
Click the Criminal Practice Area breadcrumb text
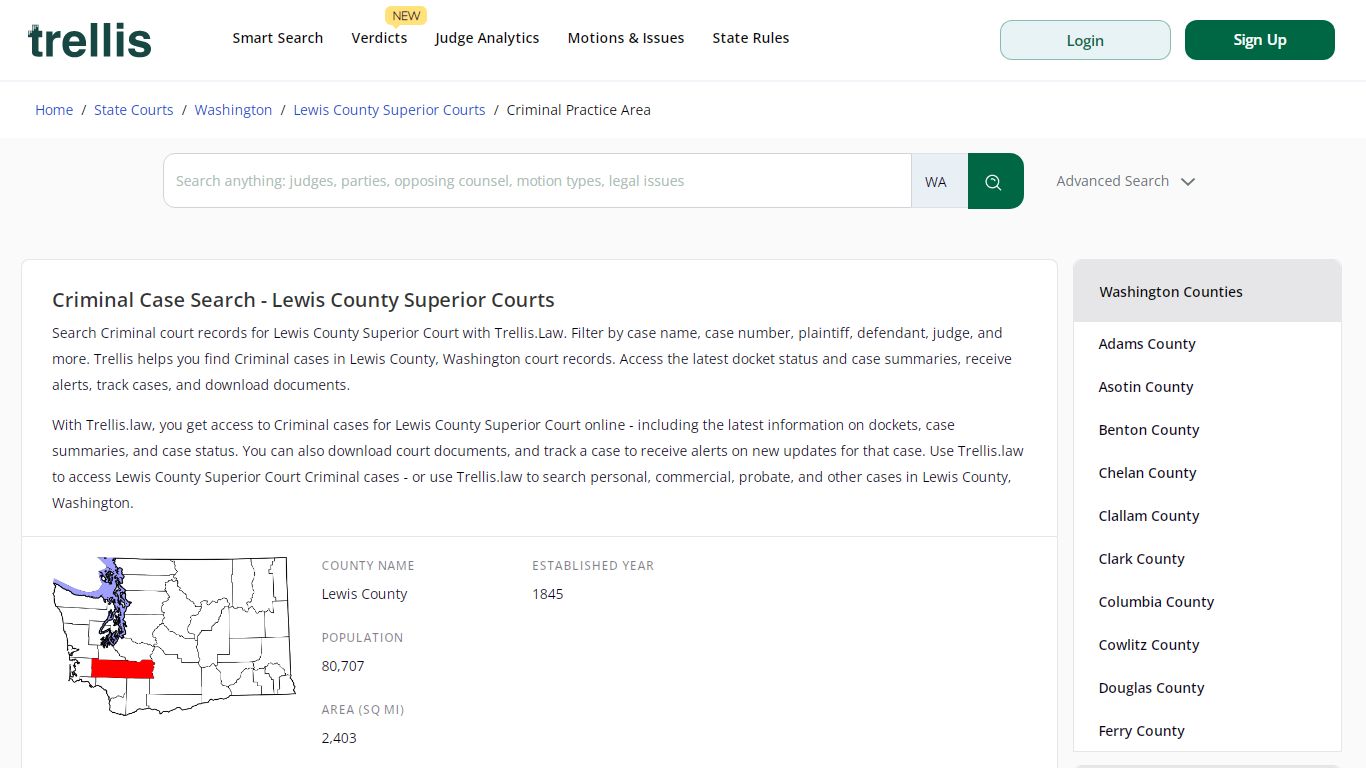pyautogui.click(x=578, y=110)
